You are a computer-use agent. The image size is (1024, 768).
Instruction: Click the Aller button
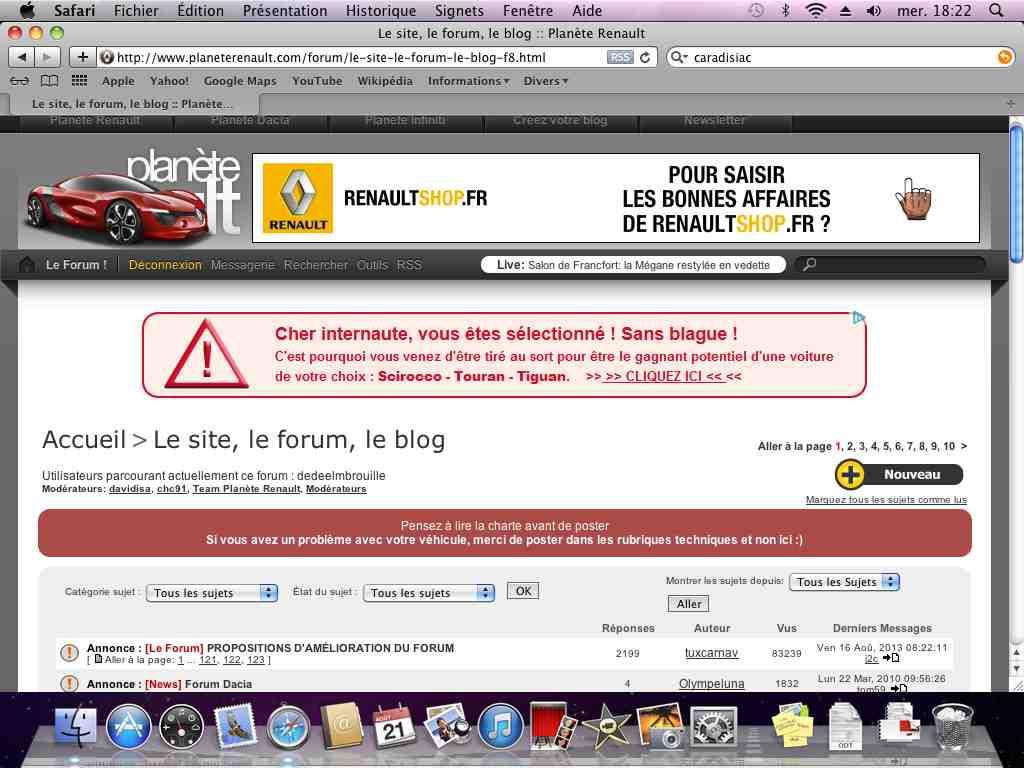688,604
